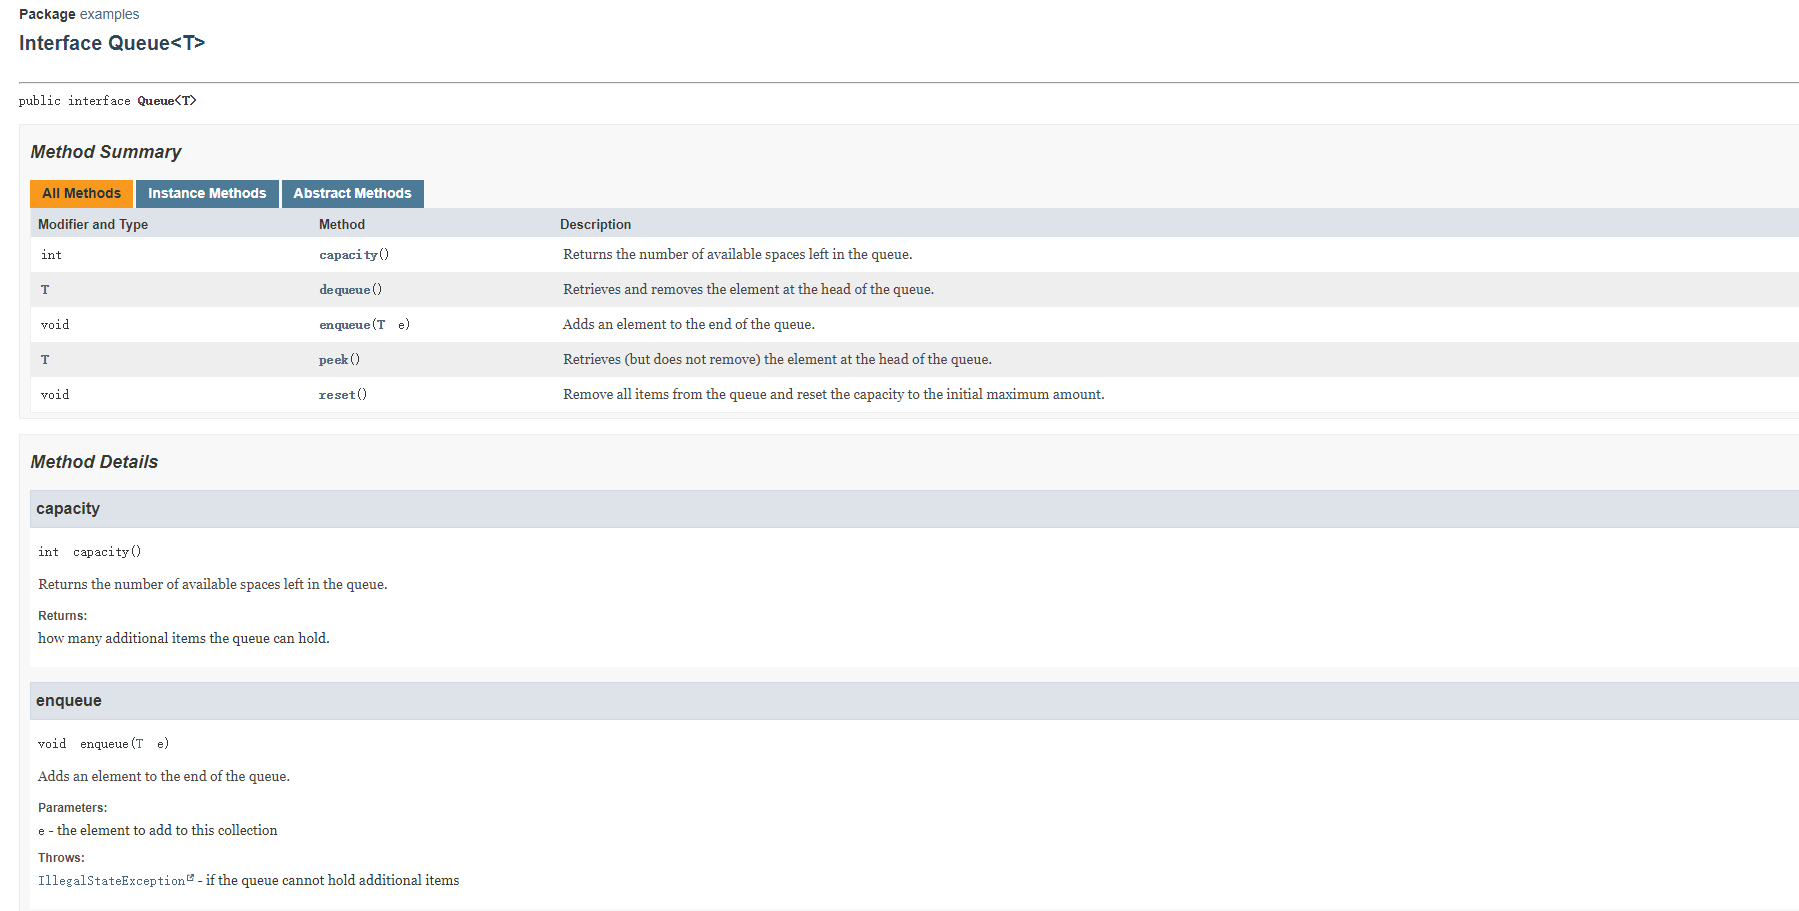1799x911 pixels.
Task: Click 'Adds an element to the end' table description
Action: [689, 325]
